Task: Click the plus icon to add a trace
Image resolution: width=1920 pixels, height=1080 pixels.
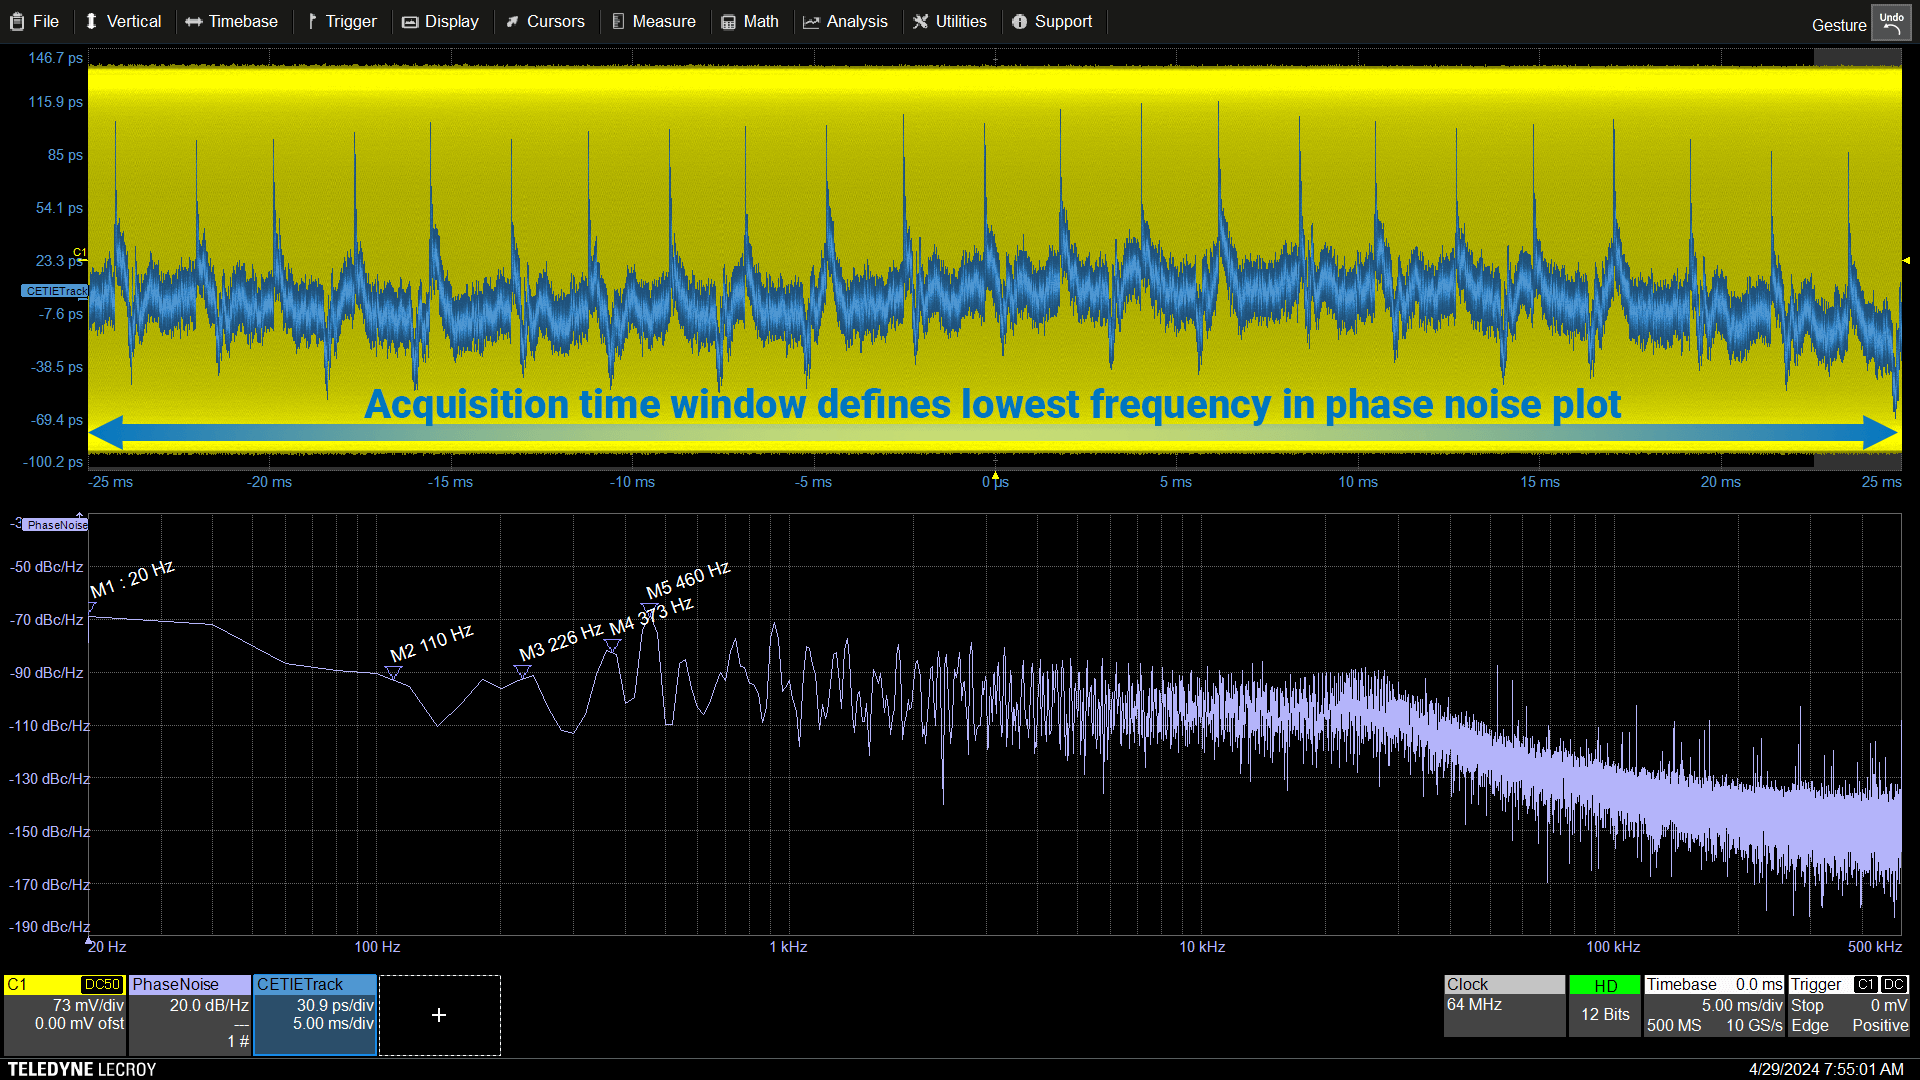Action: 439,1015
